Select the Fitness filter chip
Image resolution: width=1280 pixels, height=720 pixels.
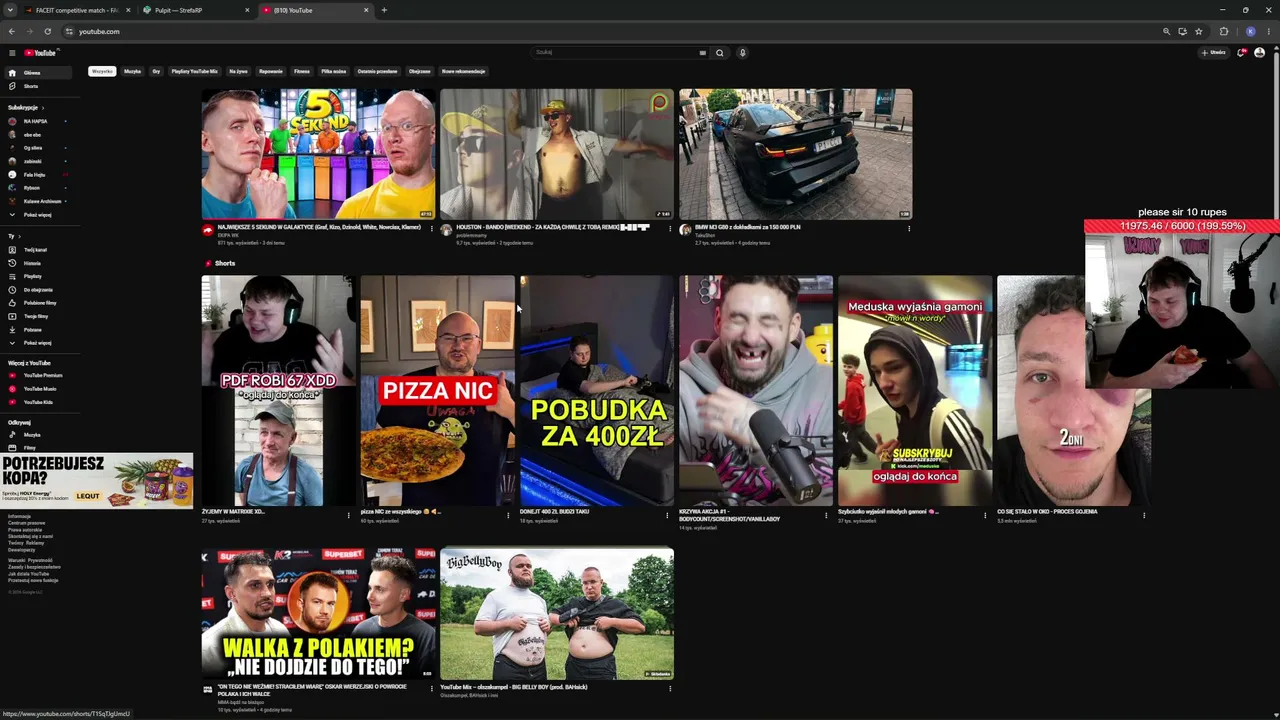pos(302,71)
